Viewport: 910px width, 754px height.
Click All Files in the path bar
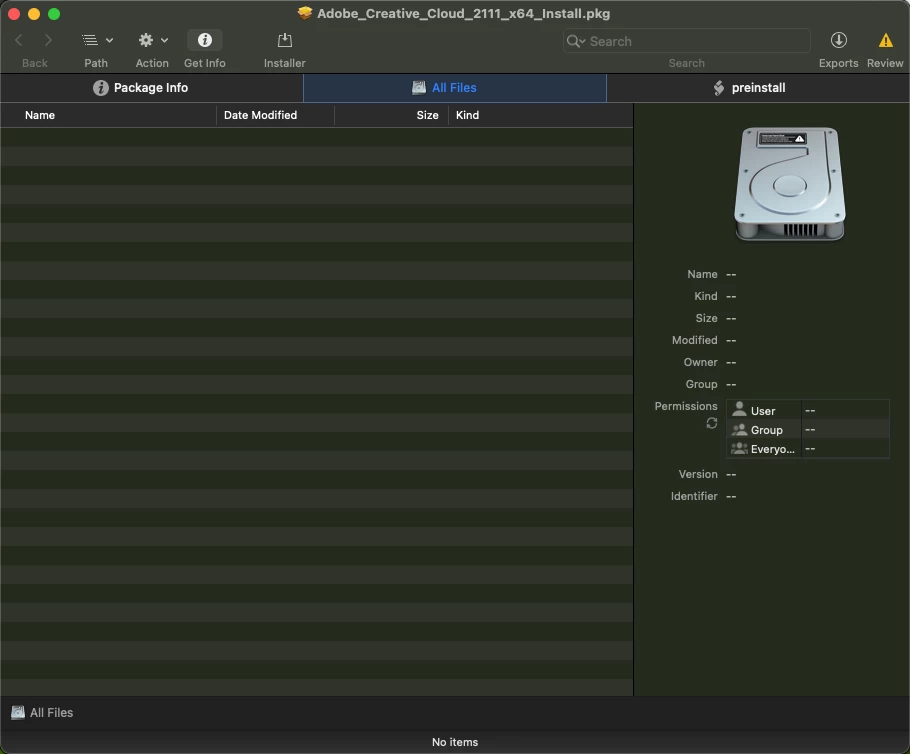(x=42, y=712)
